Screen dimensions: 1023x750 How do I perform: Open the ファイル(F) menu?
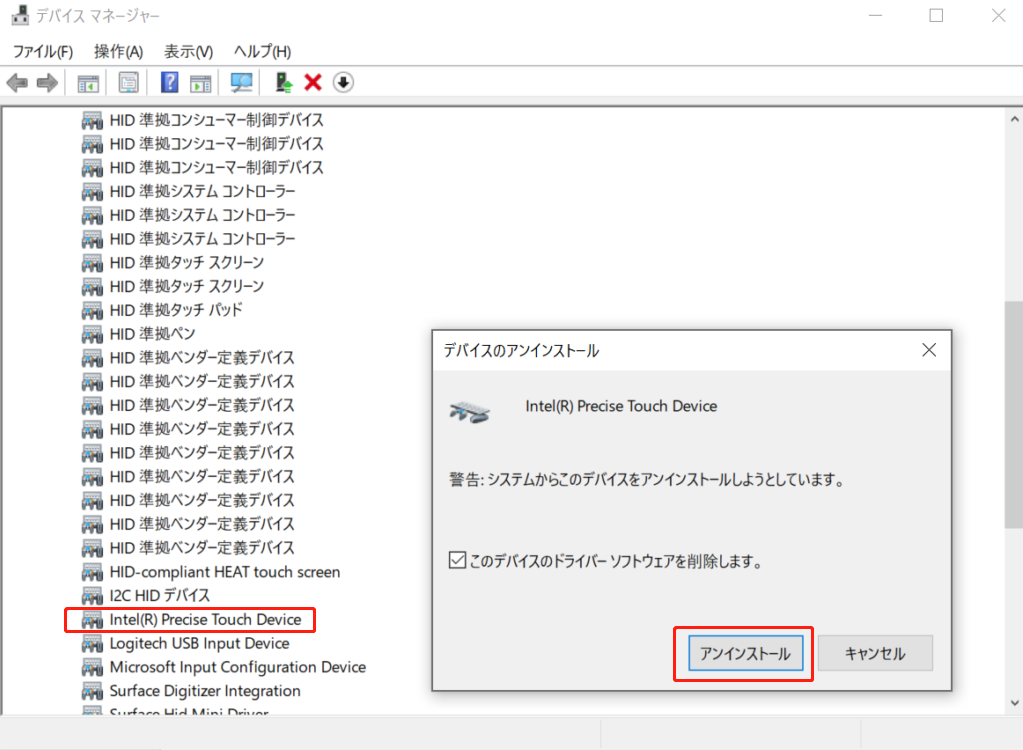point(42,52)
